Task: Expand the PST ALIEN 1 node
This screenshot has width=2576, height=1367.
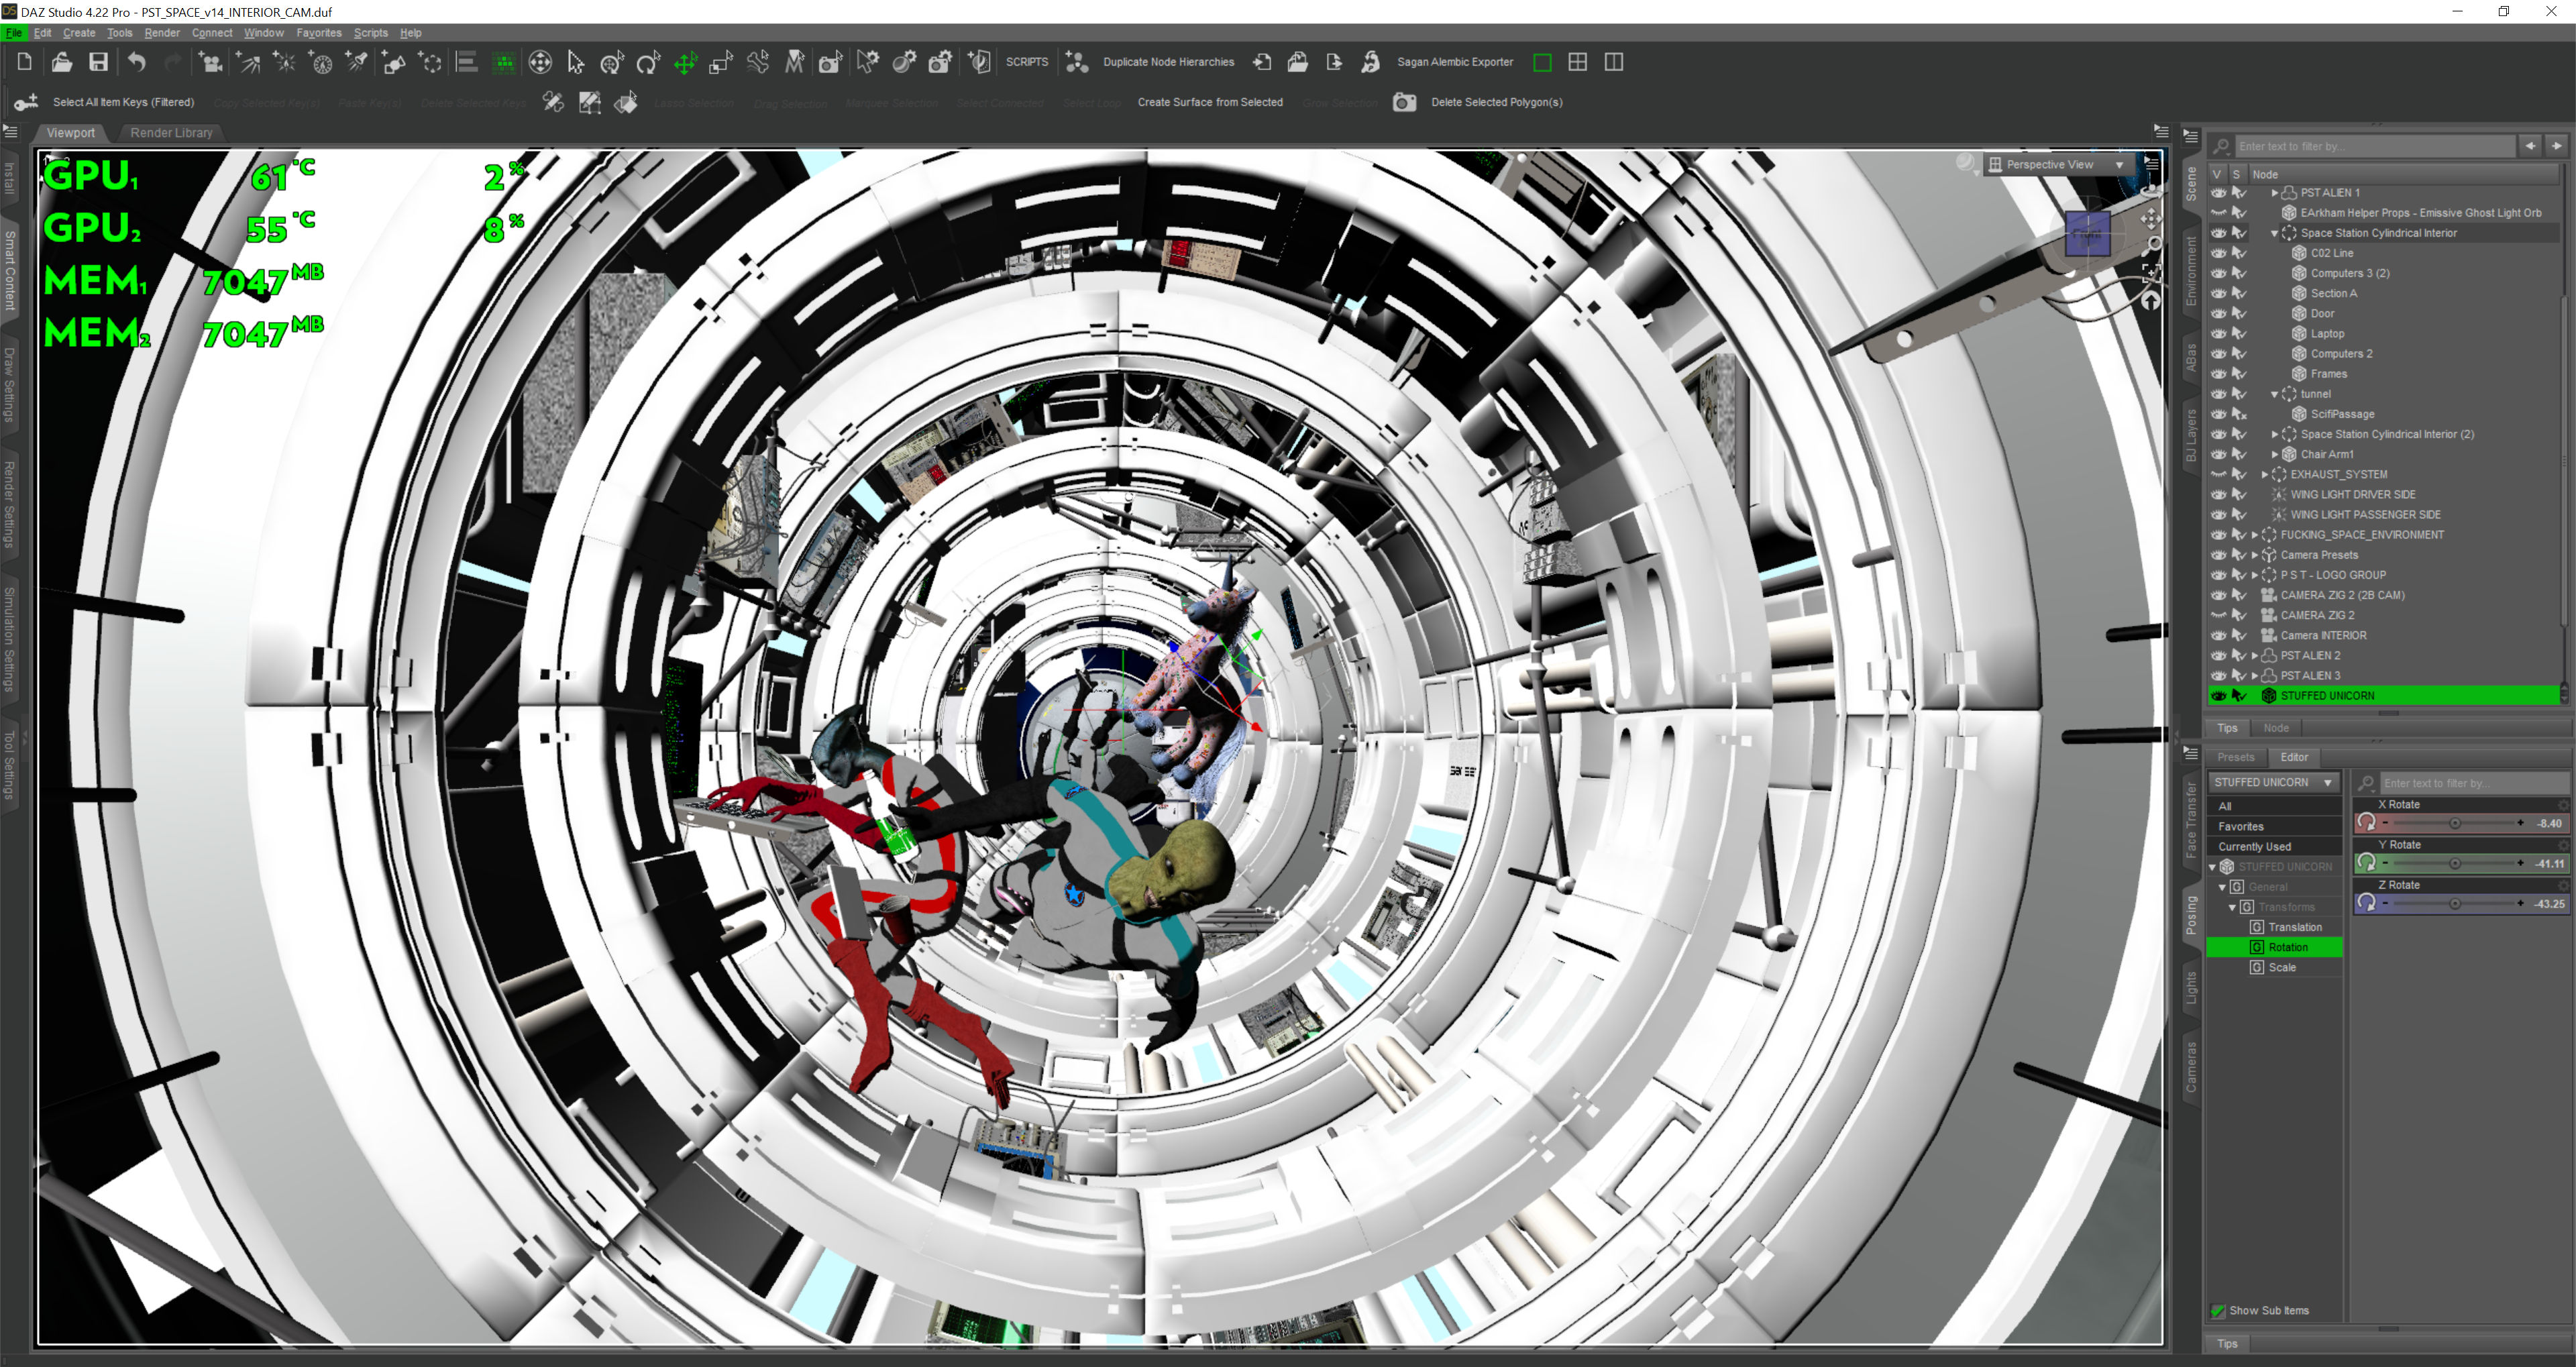Action: (2274, 193)
